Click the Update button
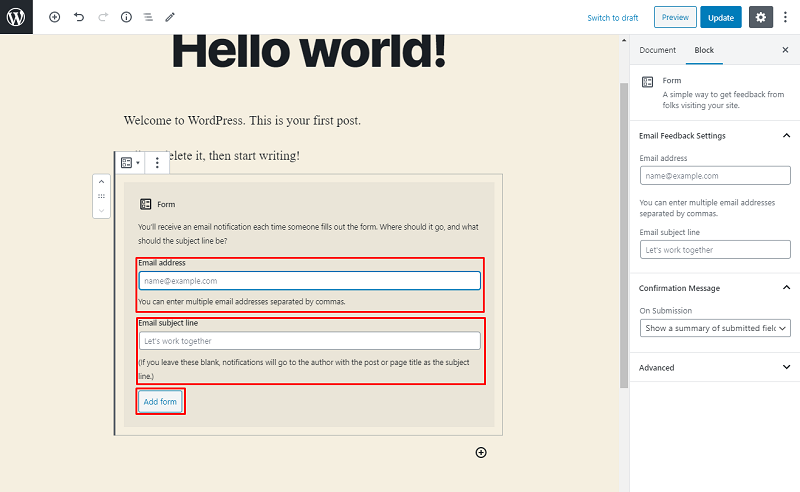Image resolution: width=800 pixels, height=492 pixels. tap(720, 17)
